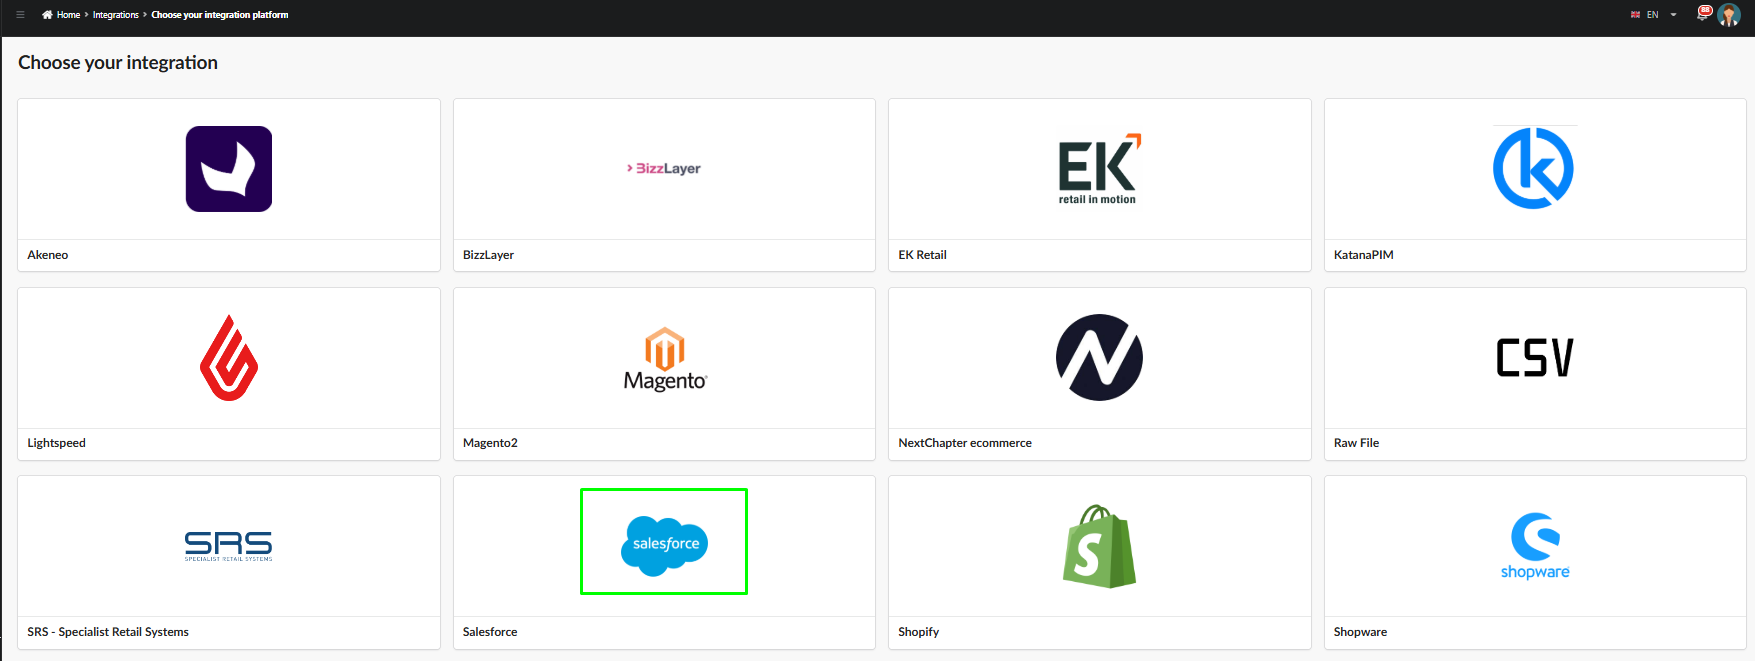Click the 'Choose your integration' heading
The height and width of the screenshot is (661, 1755).
click(118, 63)
